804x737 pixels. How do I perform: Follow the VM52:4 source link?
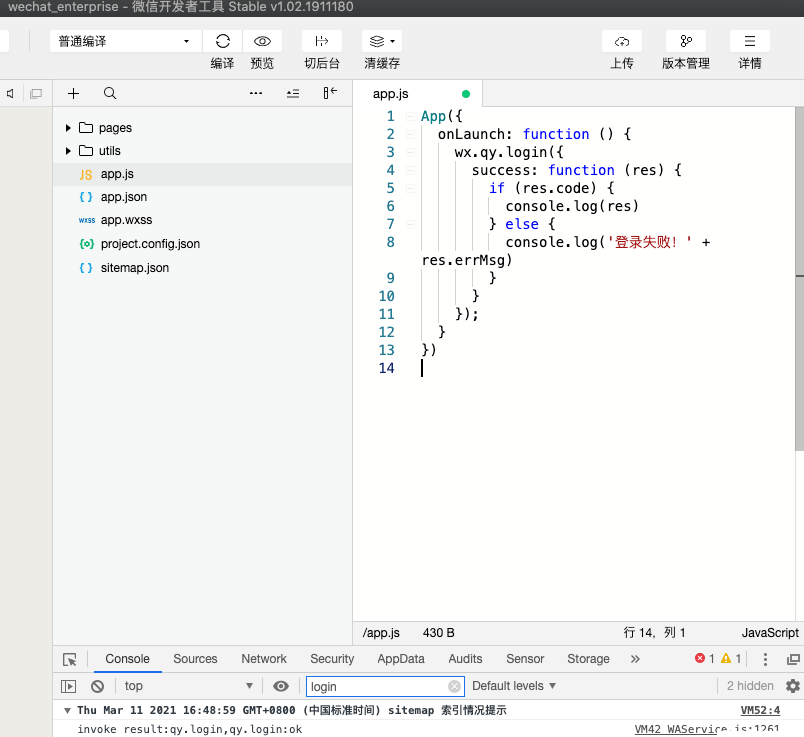[x=760, y=710]
